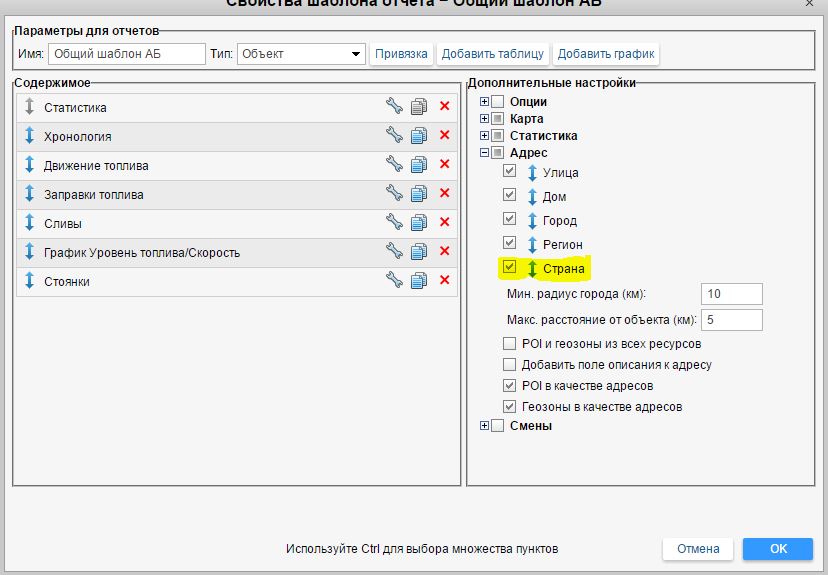This screenshot has height=575, width=828.
Task: Select the Статистика tree label in settings
Action: (543, 136)
